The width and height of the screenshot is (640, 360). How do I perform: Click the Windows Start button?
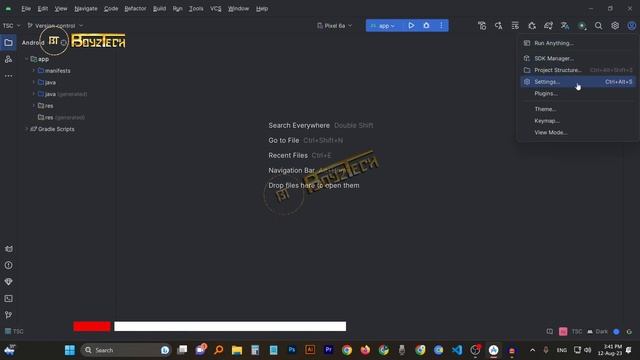click(70, 350)
